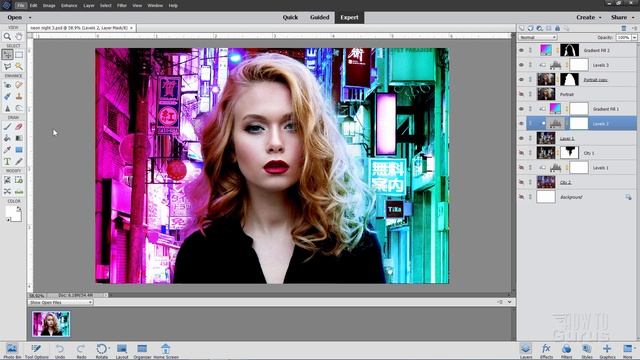The image size is (640, 360).
Task: Select the Red Eye Removal tool
Action: pyautogui.click(x=7, y=85)
